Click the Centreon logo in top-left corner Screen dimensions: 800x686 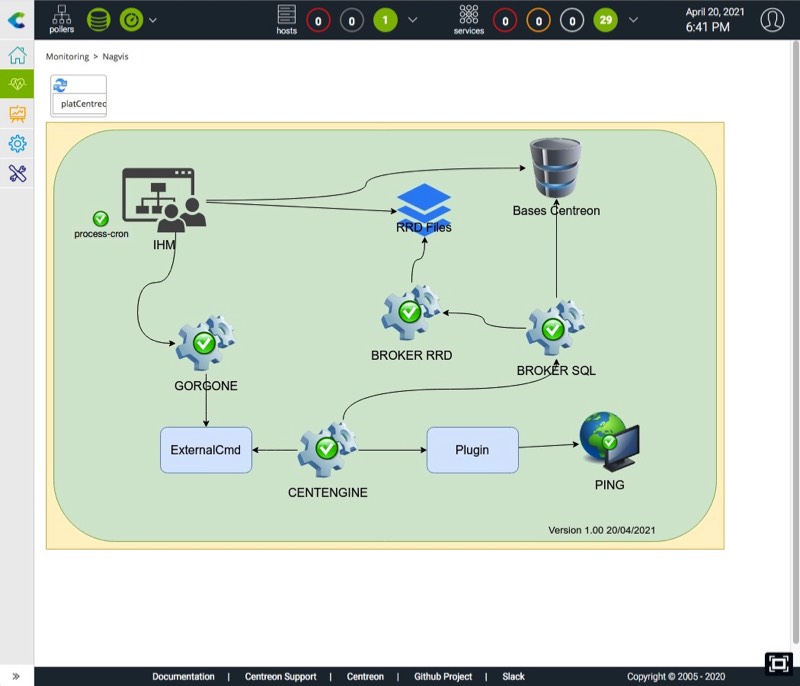[17, 19]
